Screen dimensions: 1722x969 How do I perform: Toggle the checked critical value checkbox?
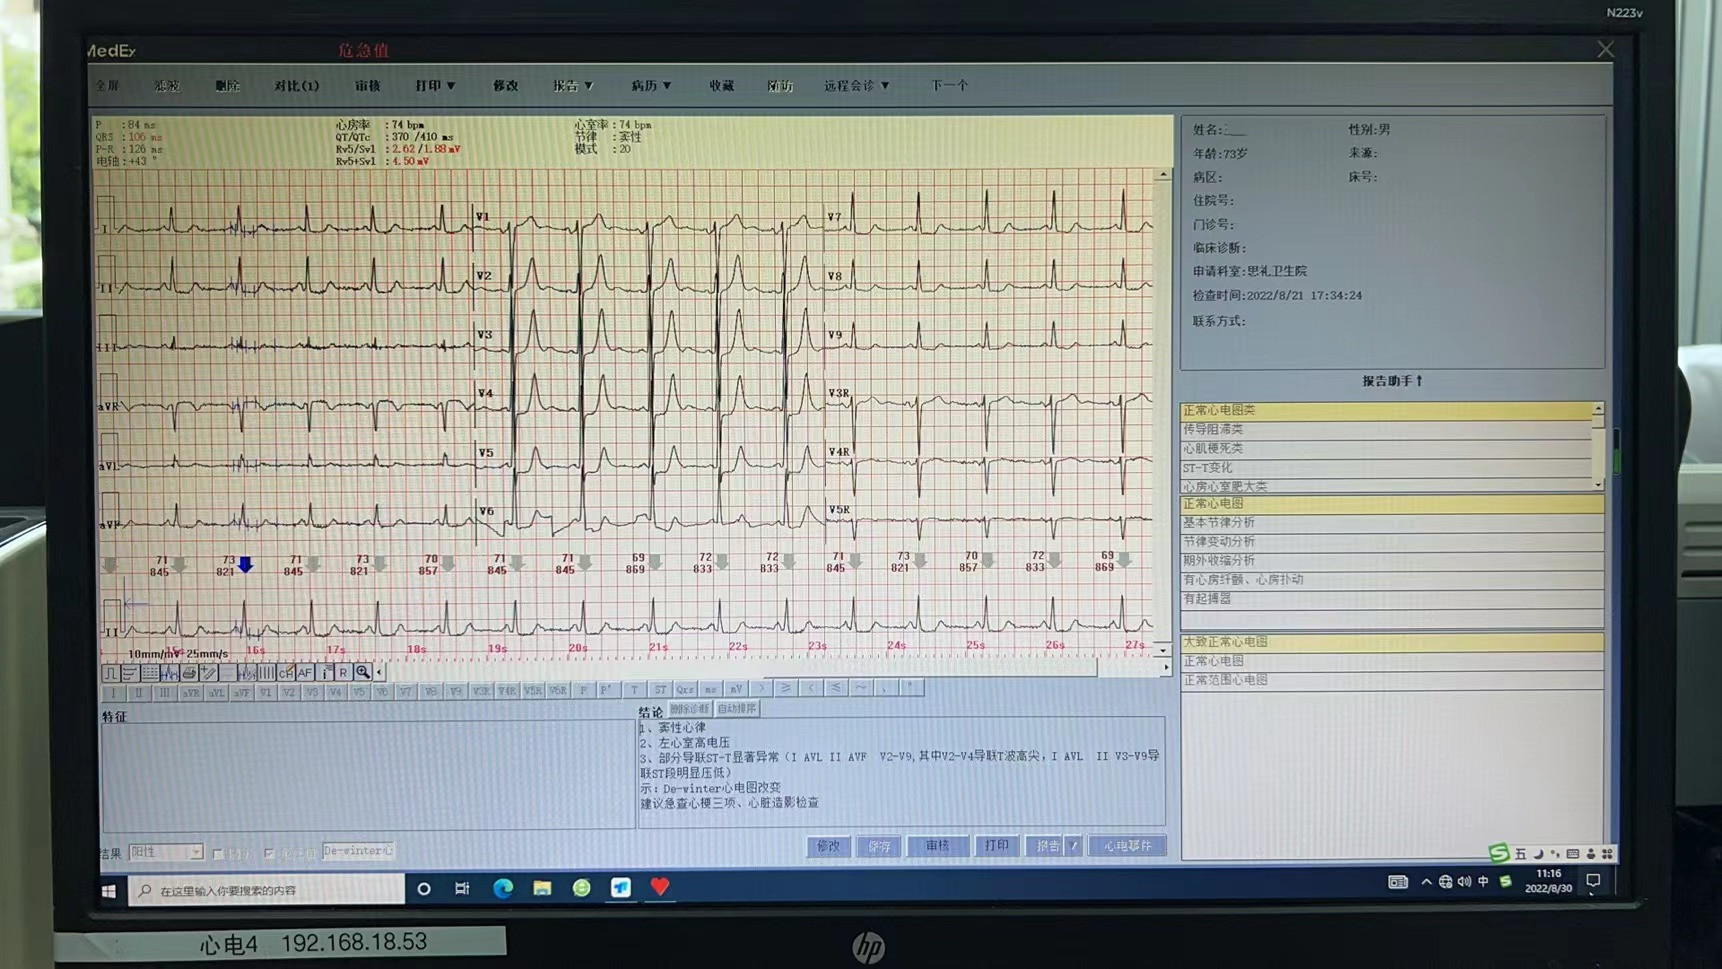pyautogui.click(x=269, y=853)
